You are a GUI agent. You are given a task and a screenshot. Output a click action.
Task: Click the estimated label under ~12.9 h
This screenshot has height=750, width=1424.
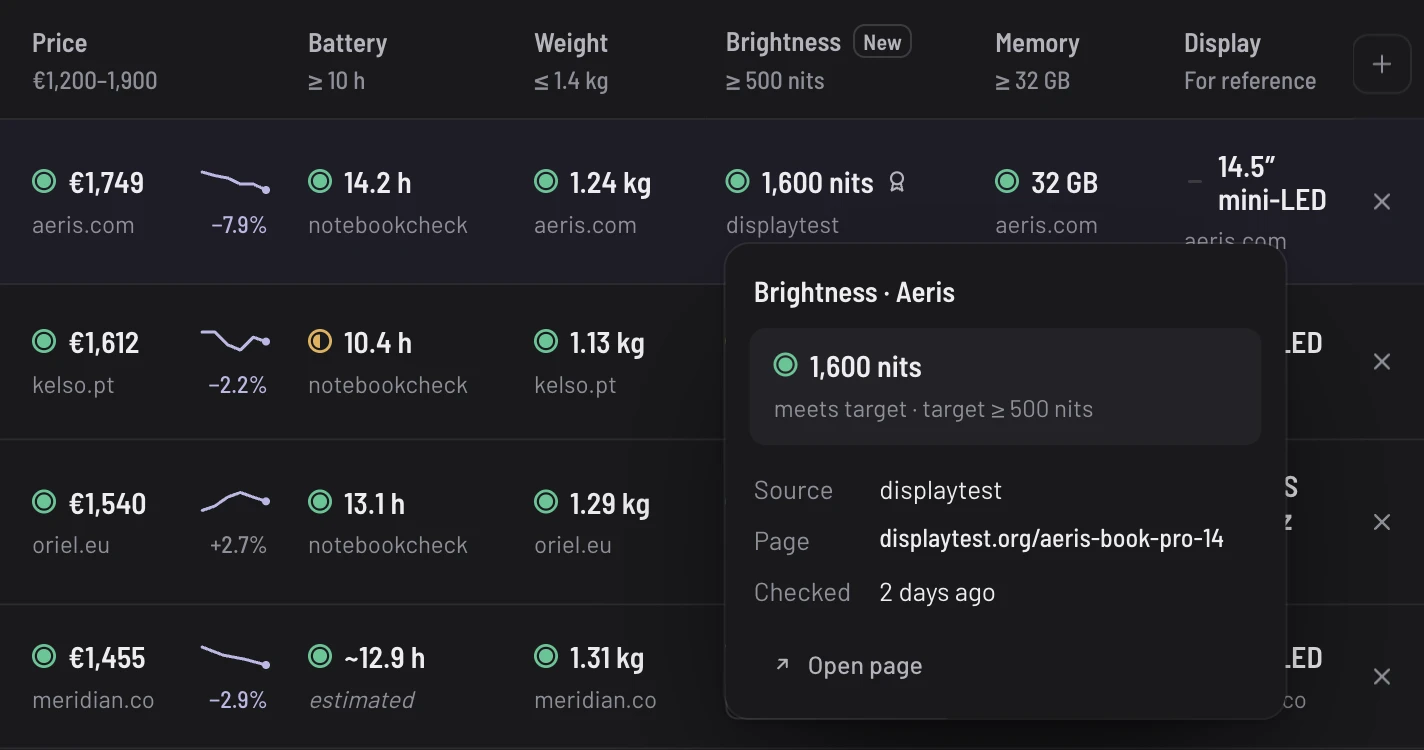point(361,700)
